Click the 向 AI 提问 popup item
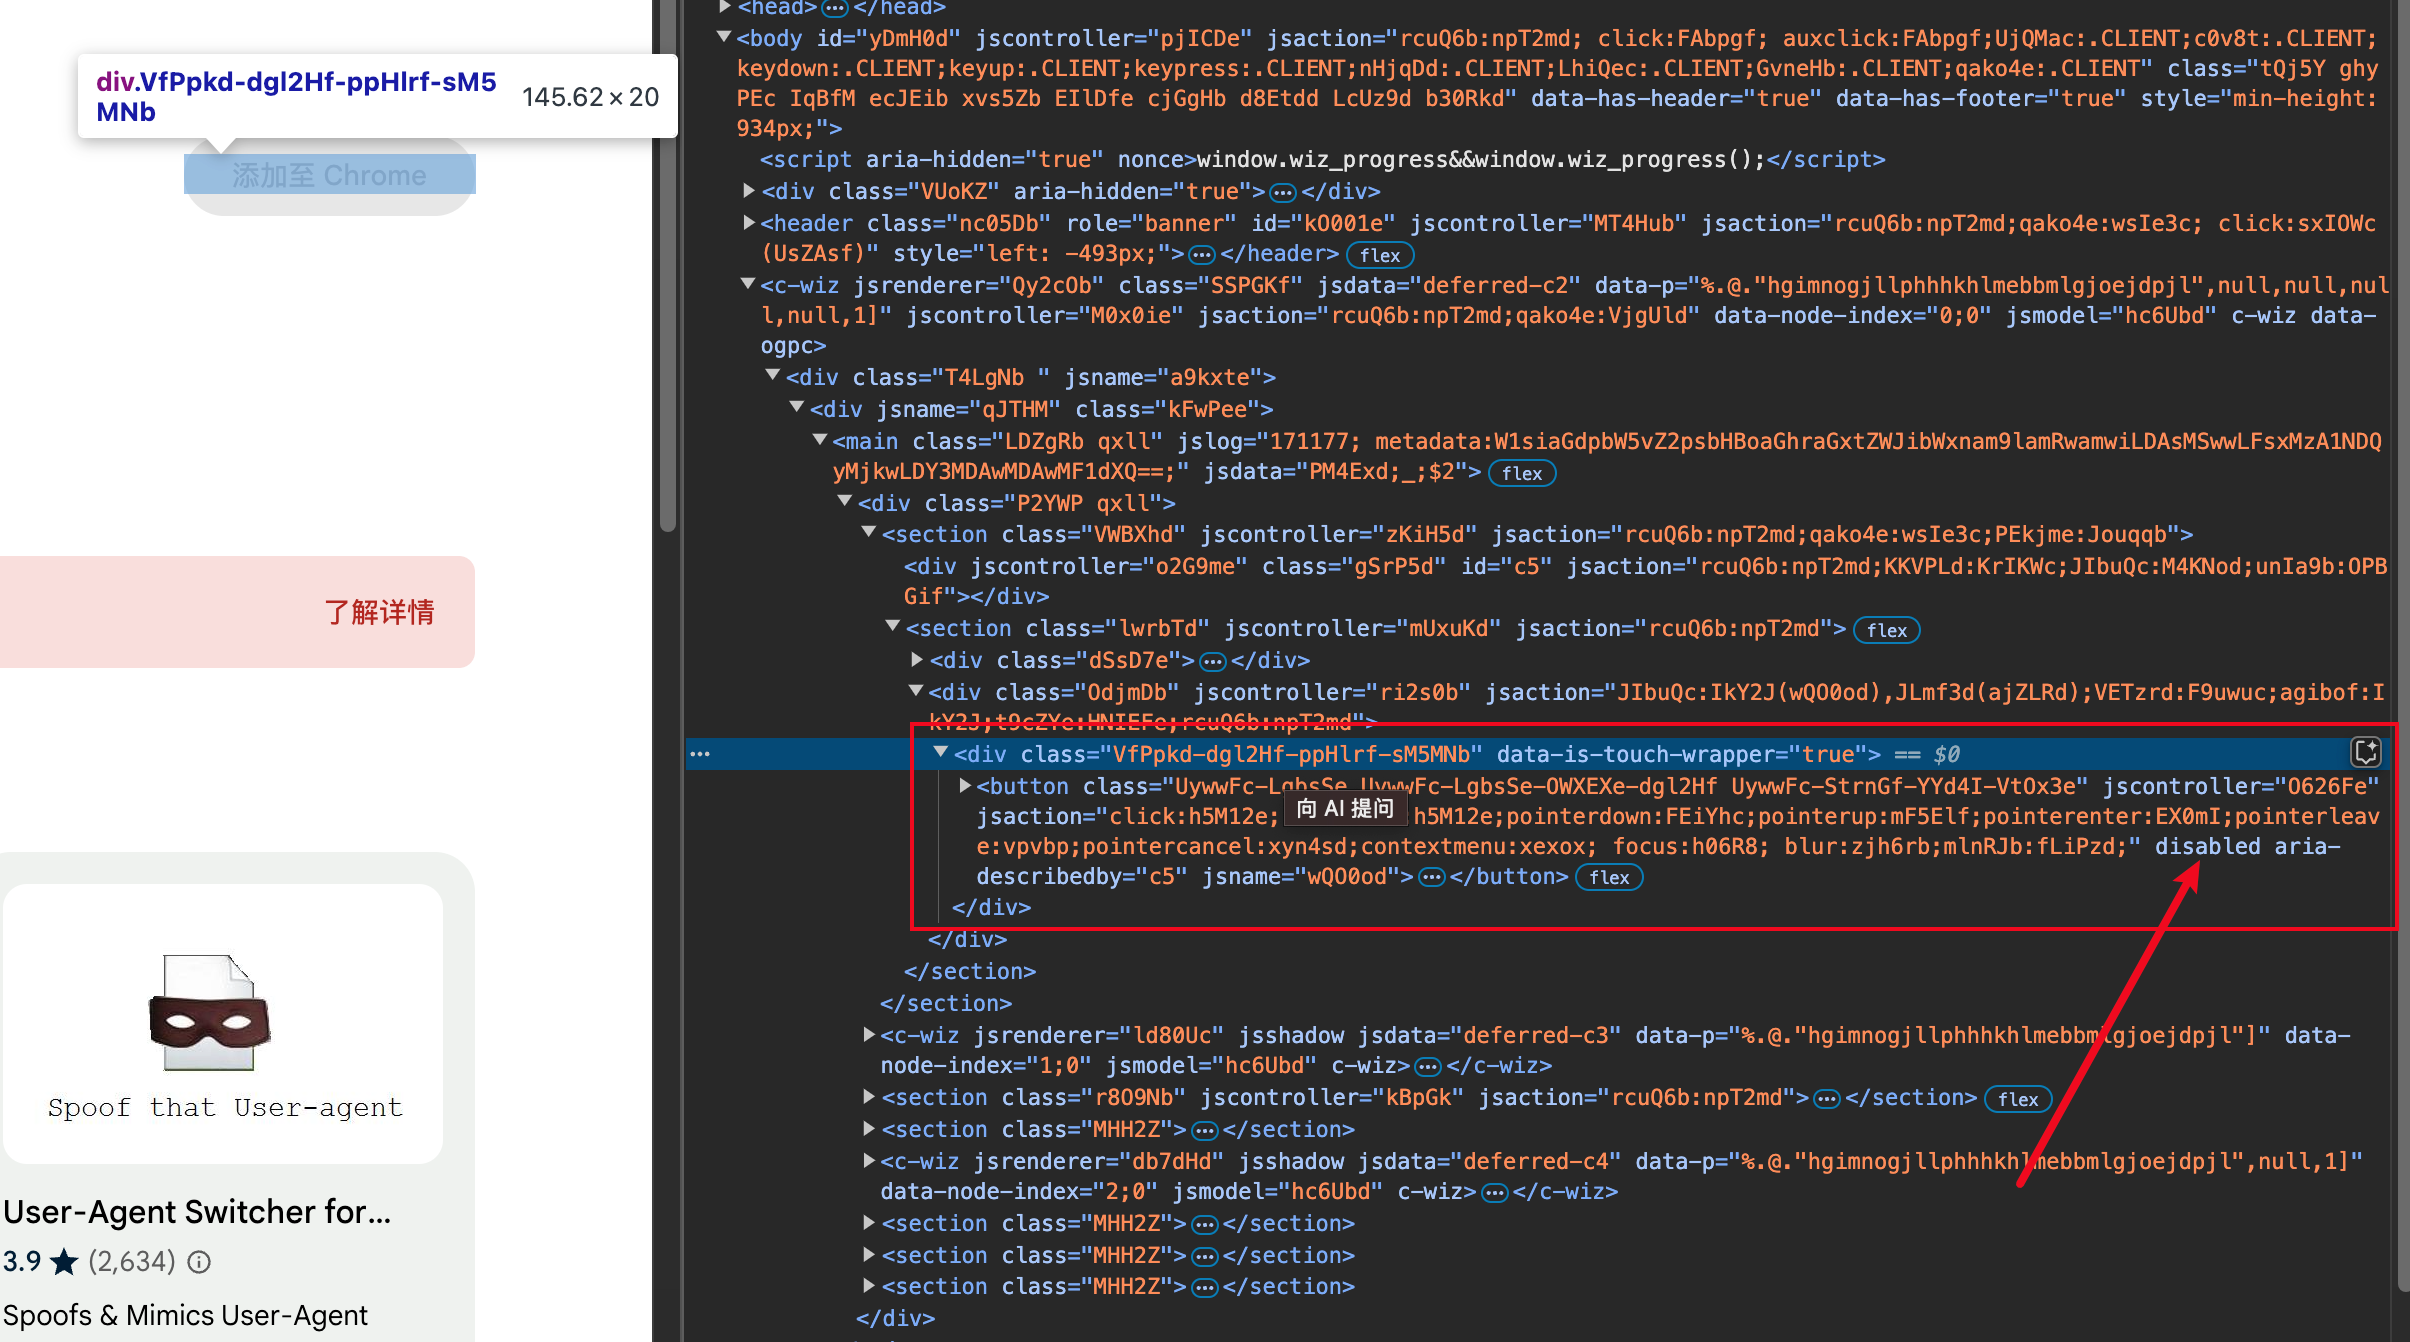 pos(1345,808)
